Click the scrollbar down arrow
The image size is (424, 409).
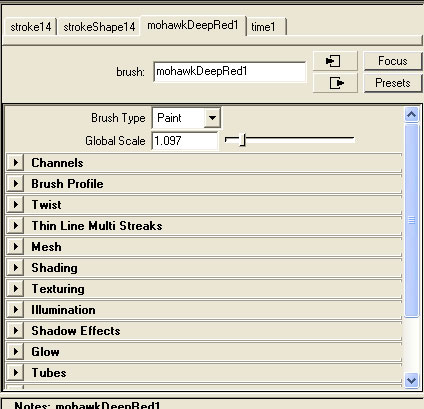point(411,380)
